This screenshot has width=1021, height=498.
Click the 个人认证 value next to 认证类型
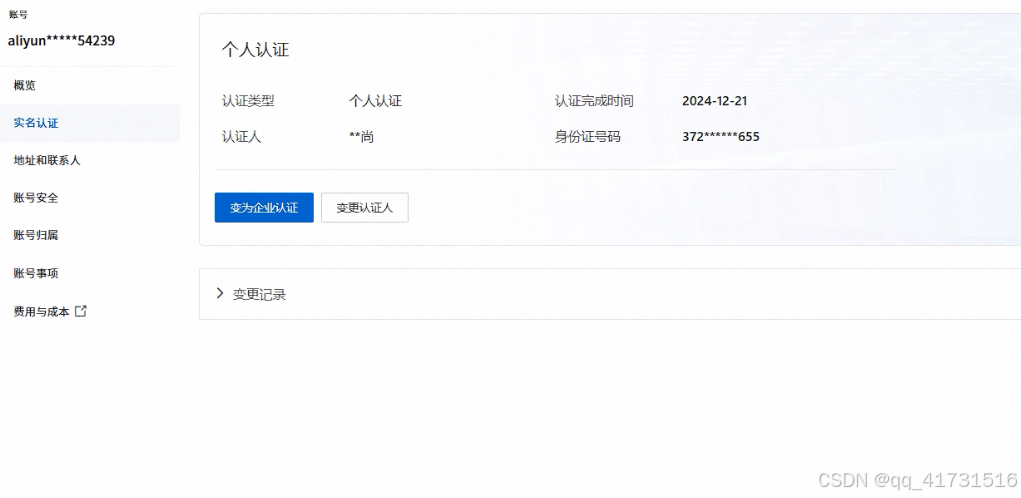coord(375,101)
